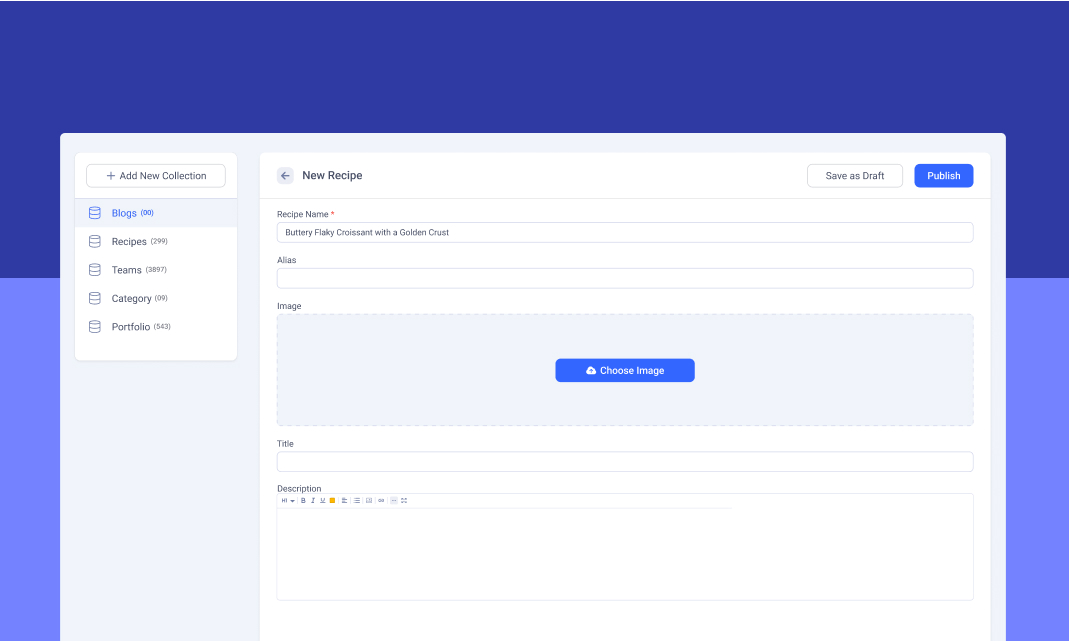Focus the Alias input field

(x=625, y=279)
